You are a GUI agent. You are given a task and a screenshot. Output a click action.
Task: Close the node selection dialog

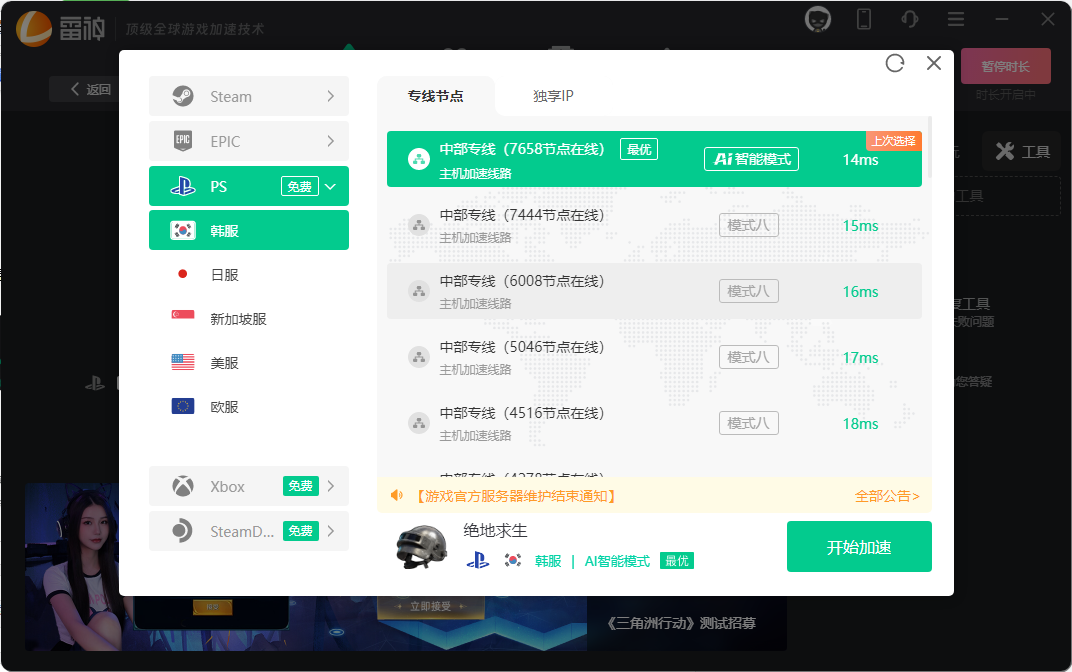933,64
